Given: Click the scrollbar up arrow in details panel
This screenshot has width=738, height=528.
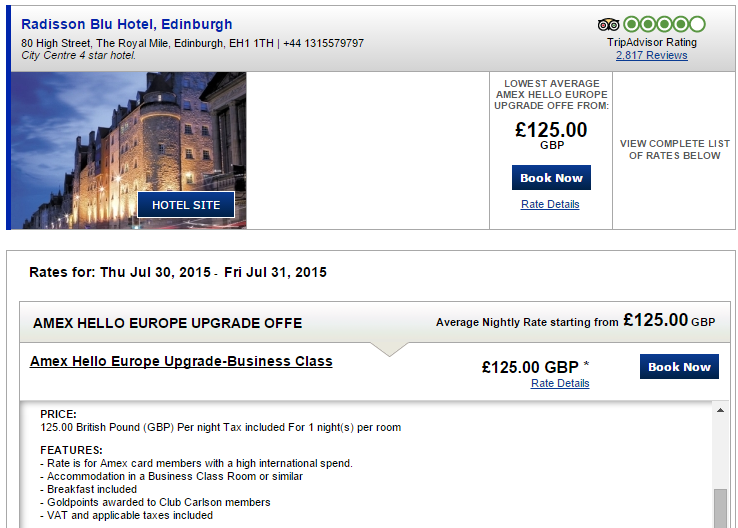Looking at the screenshot, I should (x=720, y=410).
